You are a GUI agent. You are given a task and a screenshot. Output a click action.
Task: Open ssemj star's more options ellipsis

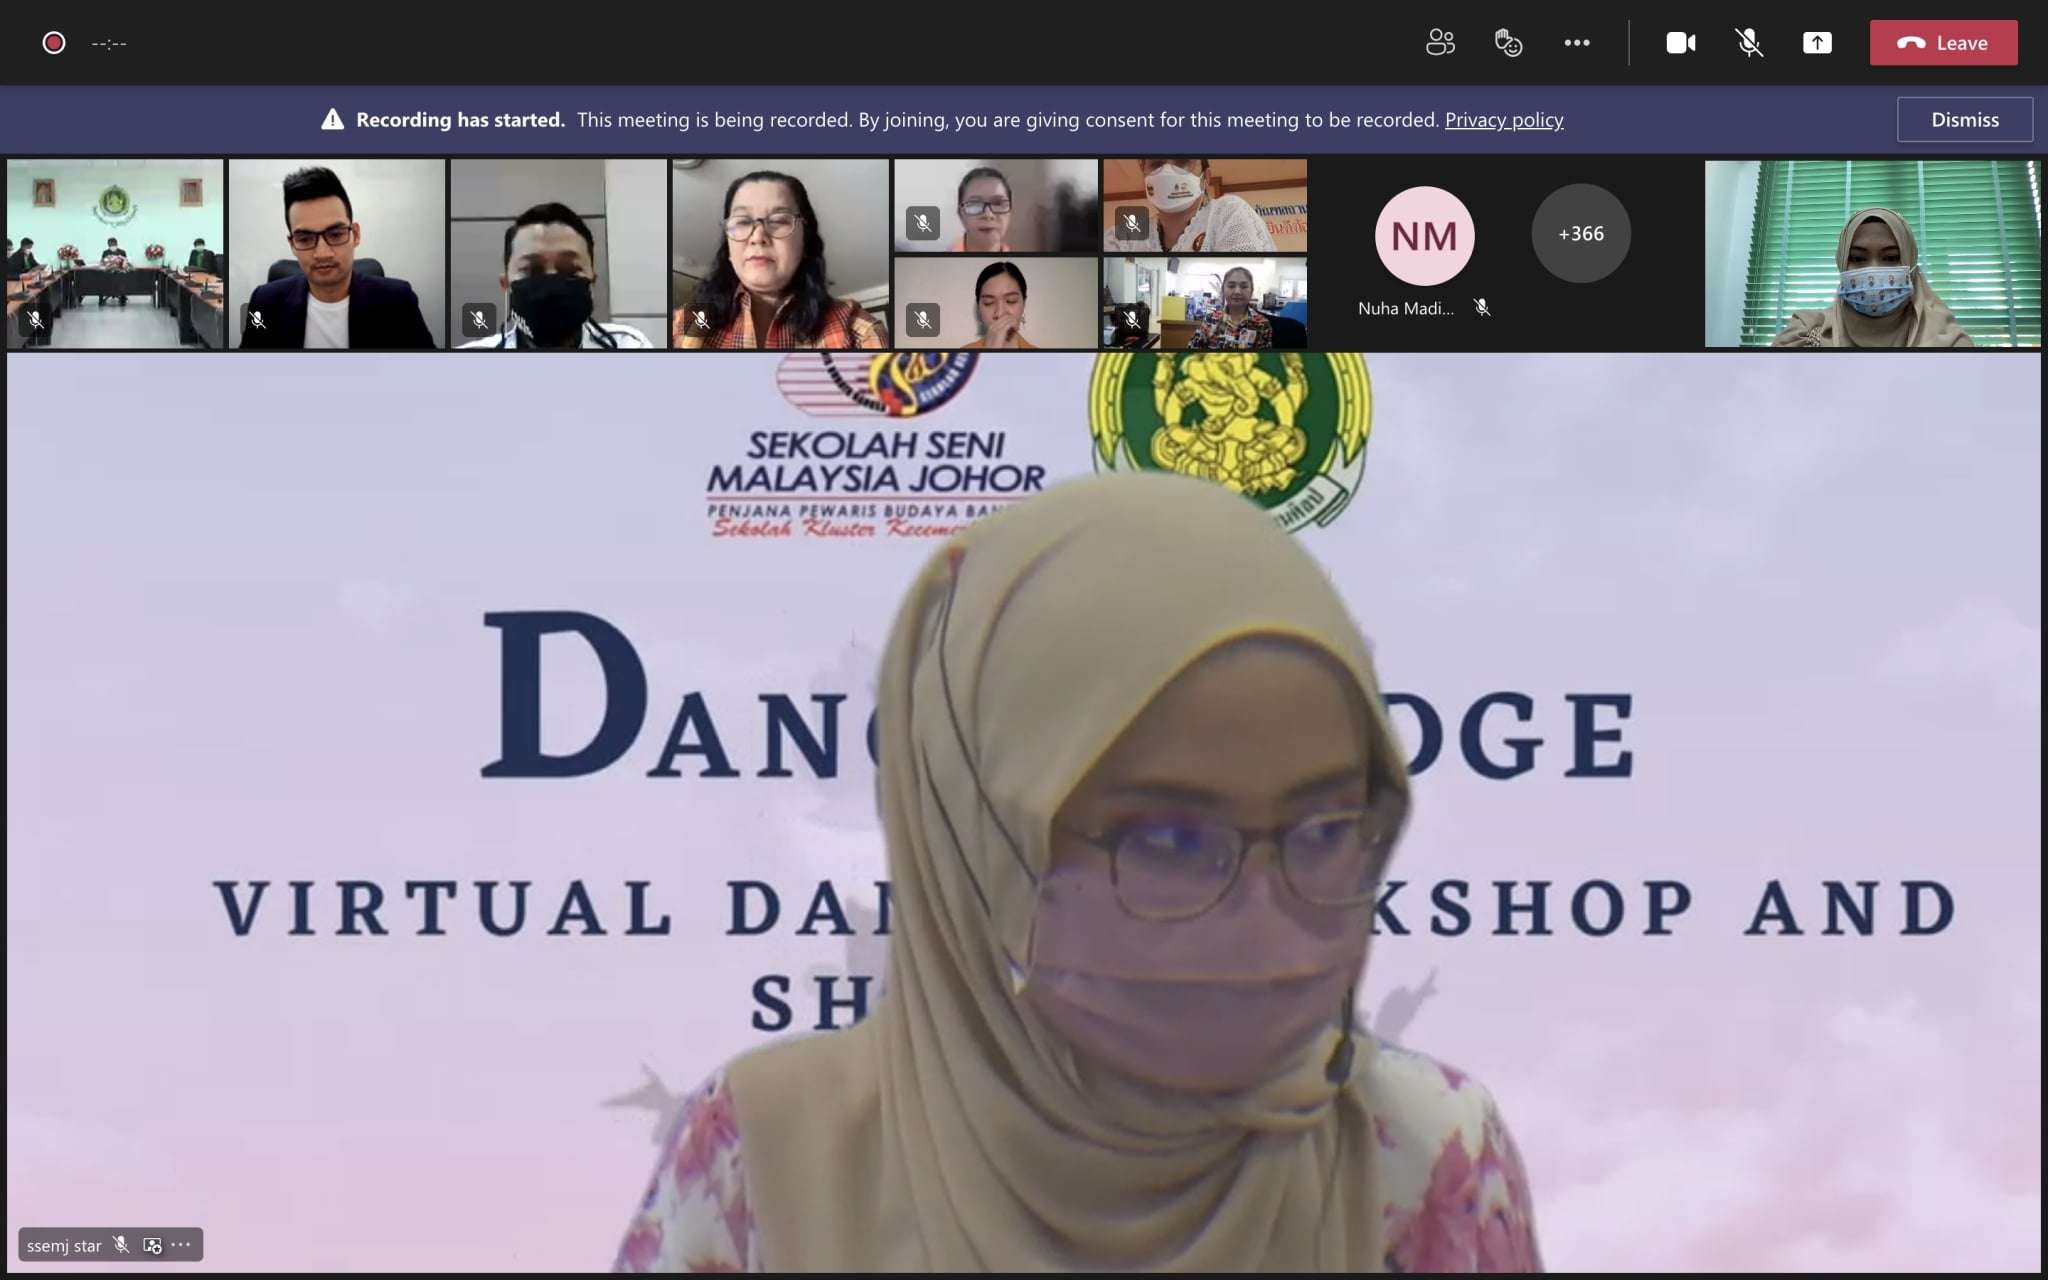181,1245
